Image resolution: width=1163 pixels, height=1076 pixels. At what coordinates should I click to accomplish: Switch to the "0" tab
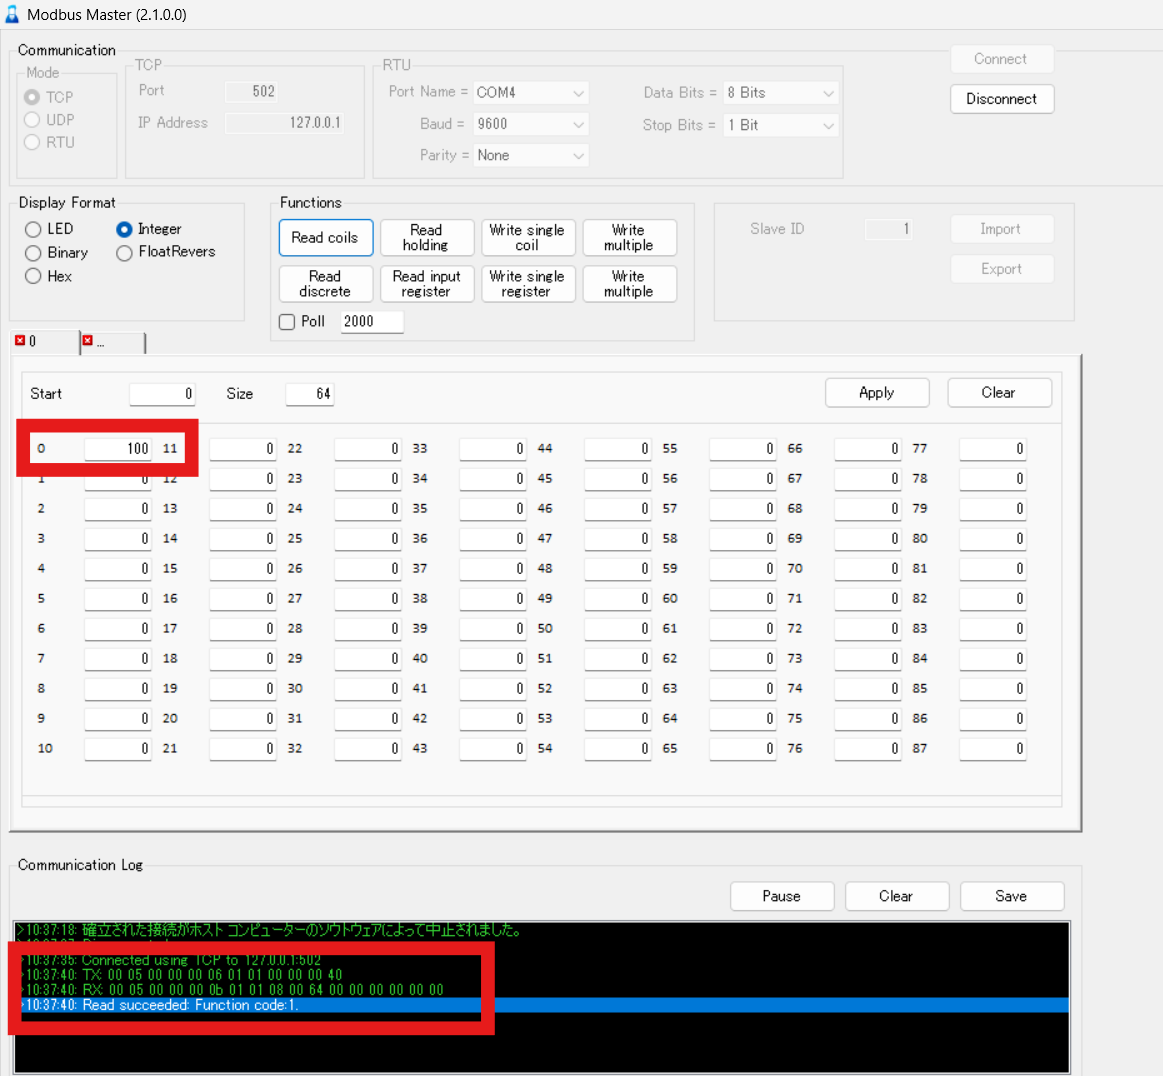(x=45, y=342)
